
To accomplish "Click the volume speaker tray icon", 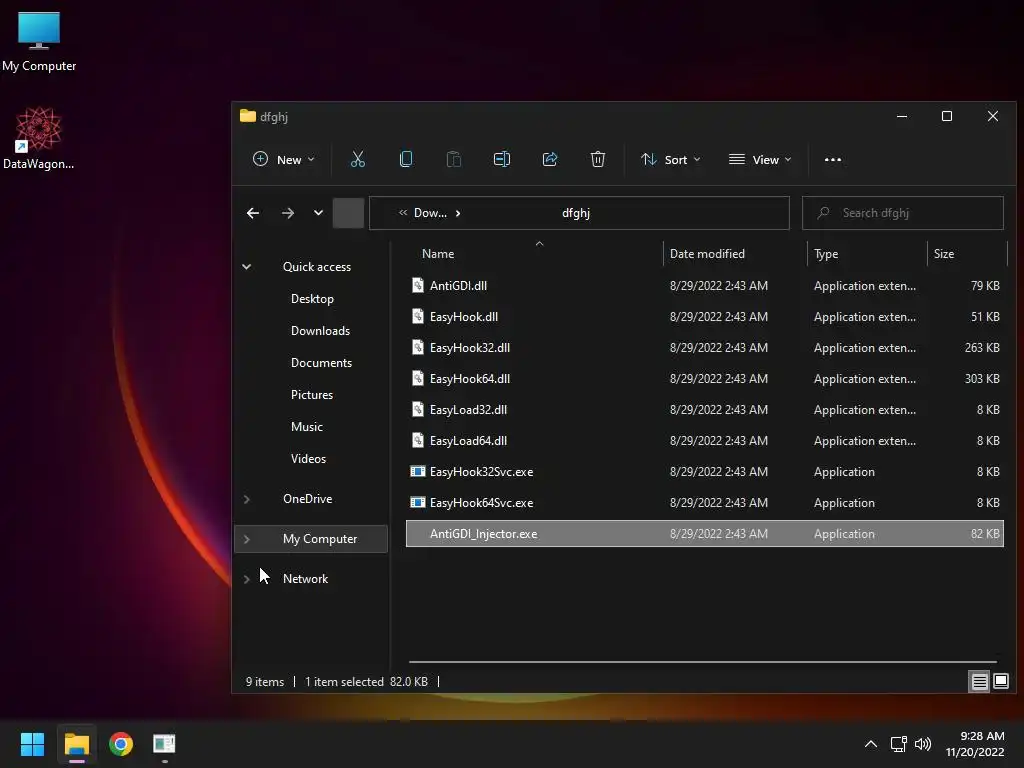I will click(923, 744).
